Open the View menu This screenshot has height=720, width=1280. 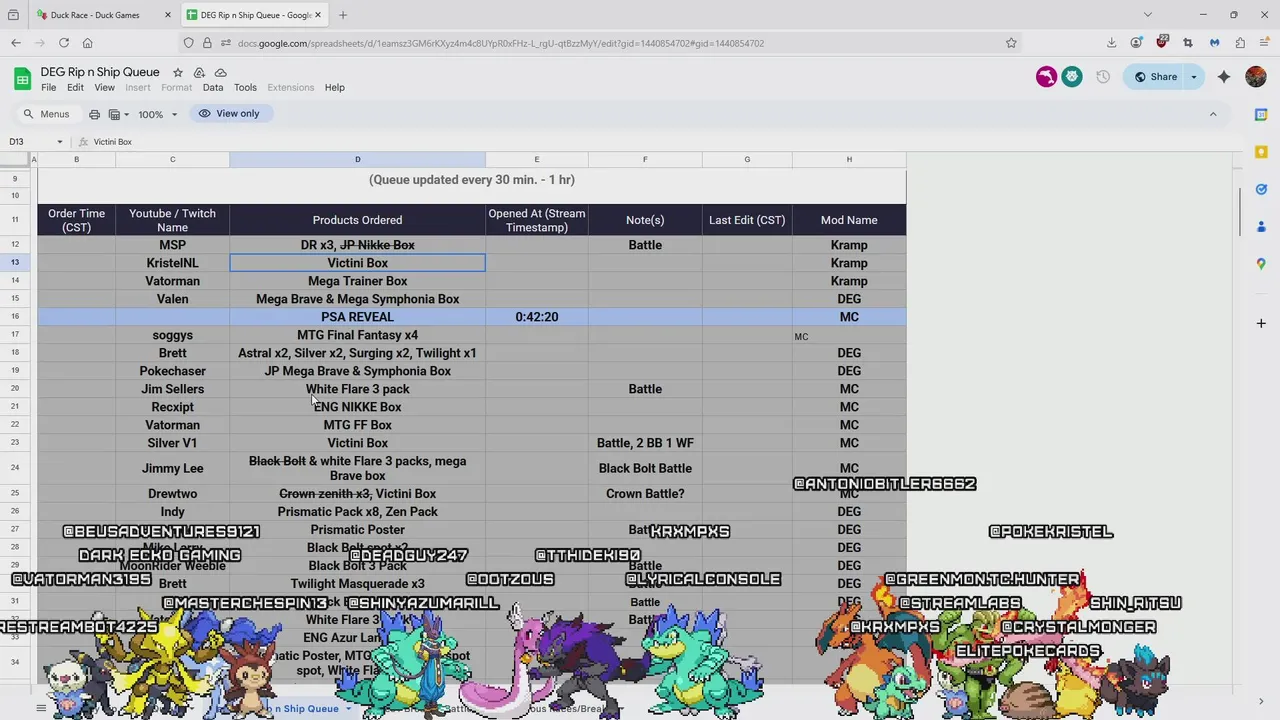[104, 88]
